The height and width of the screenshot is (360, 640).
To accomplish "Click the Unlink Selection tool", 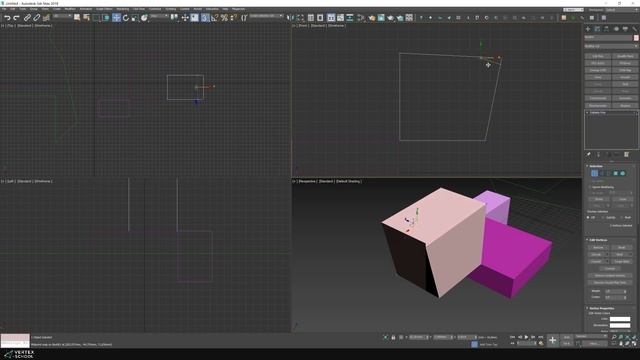I will pos(36,18).
